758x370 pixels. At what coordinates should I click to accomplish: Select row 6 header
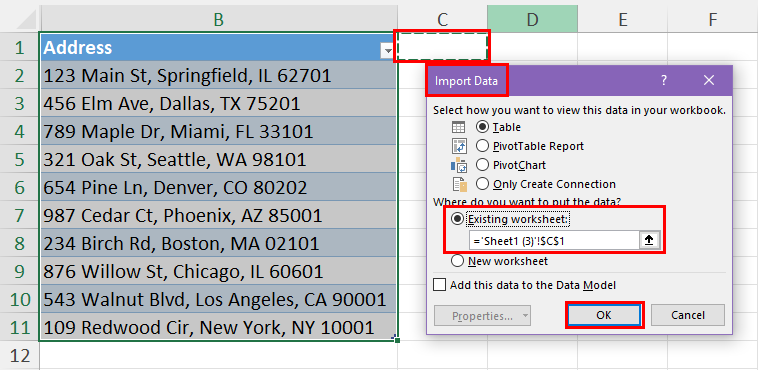19,187
